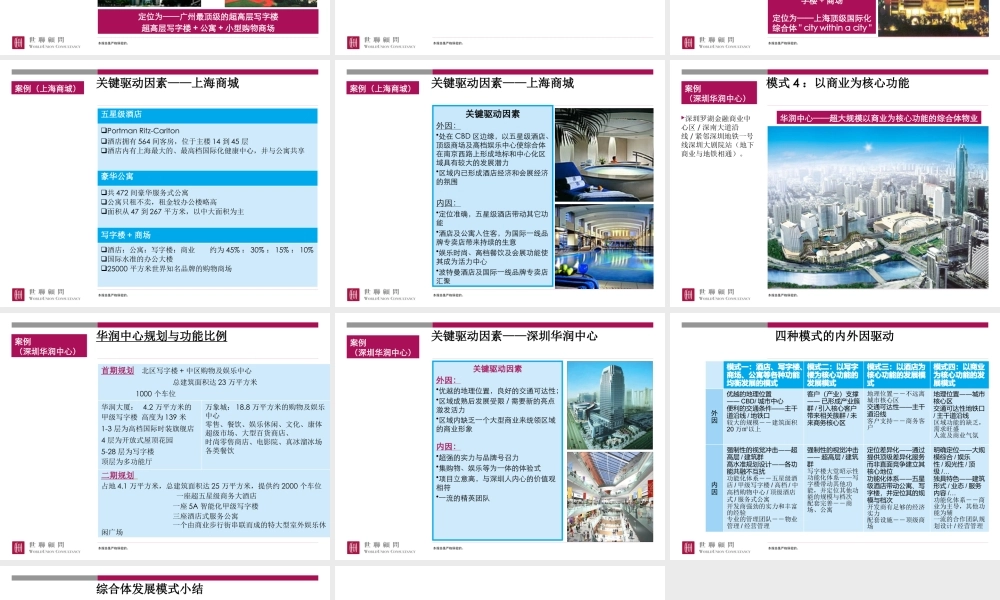
Task: Select the 综合体发展模式小结 slide
Action: point(165,583)
